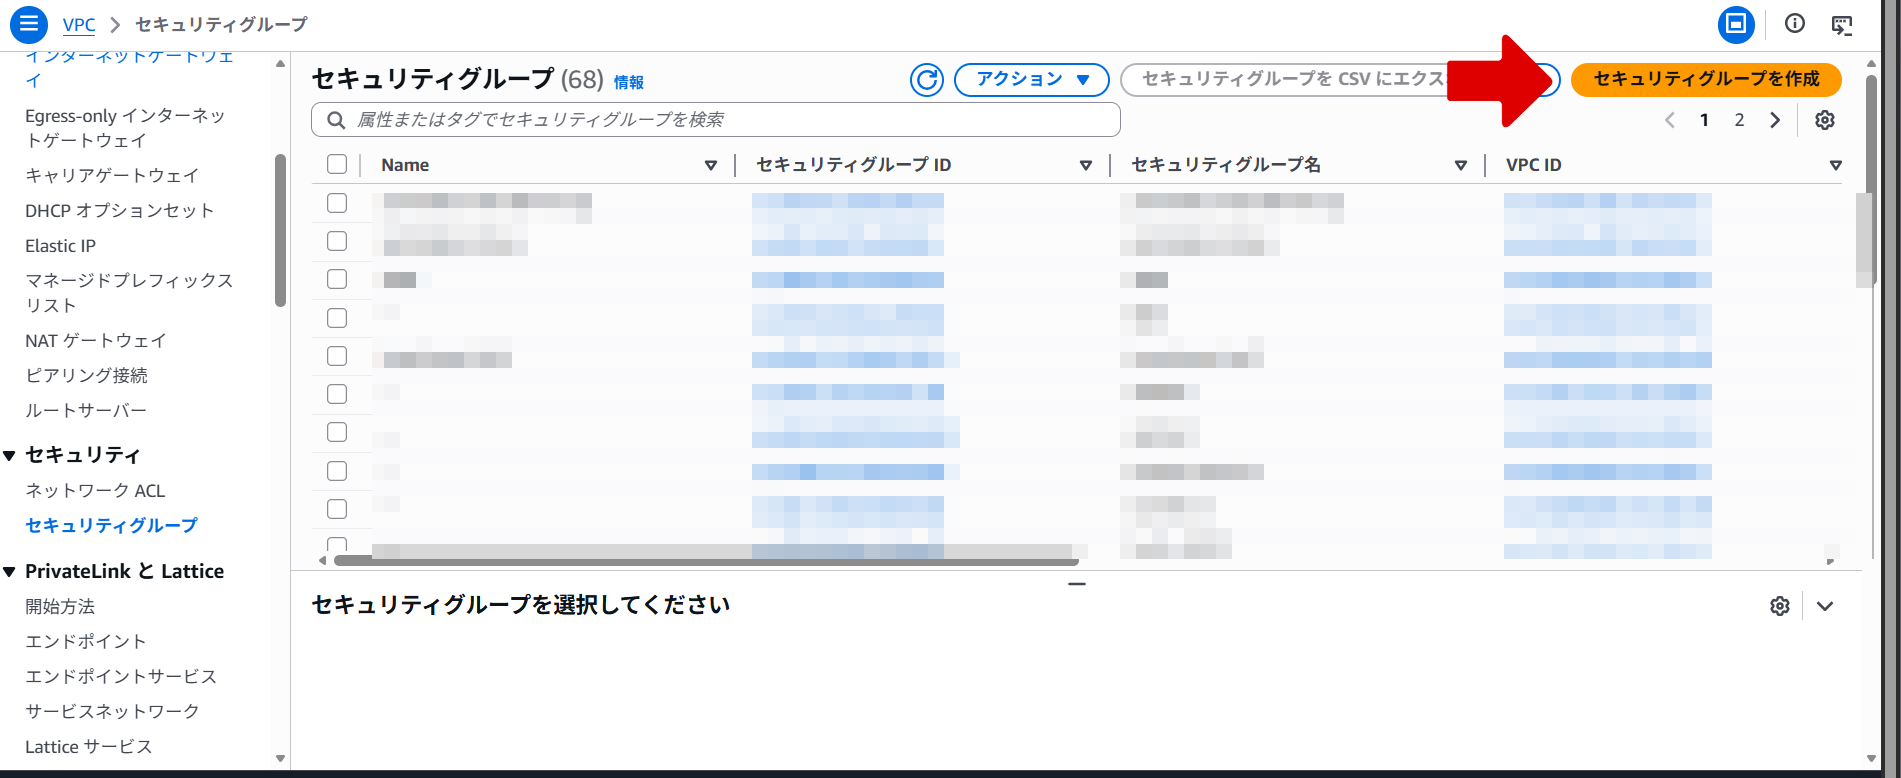Collapse the セキュリティ sidebar section

point(10,456)
